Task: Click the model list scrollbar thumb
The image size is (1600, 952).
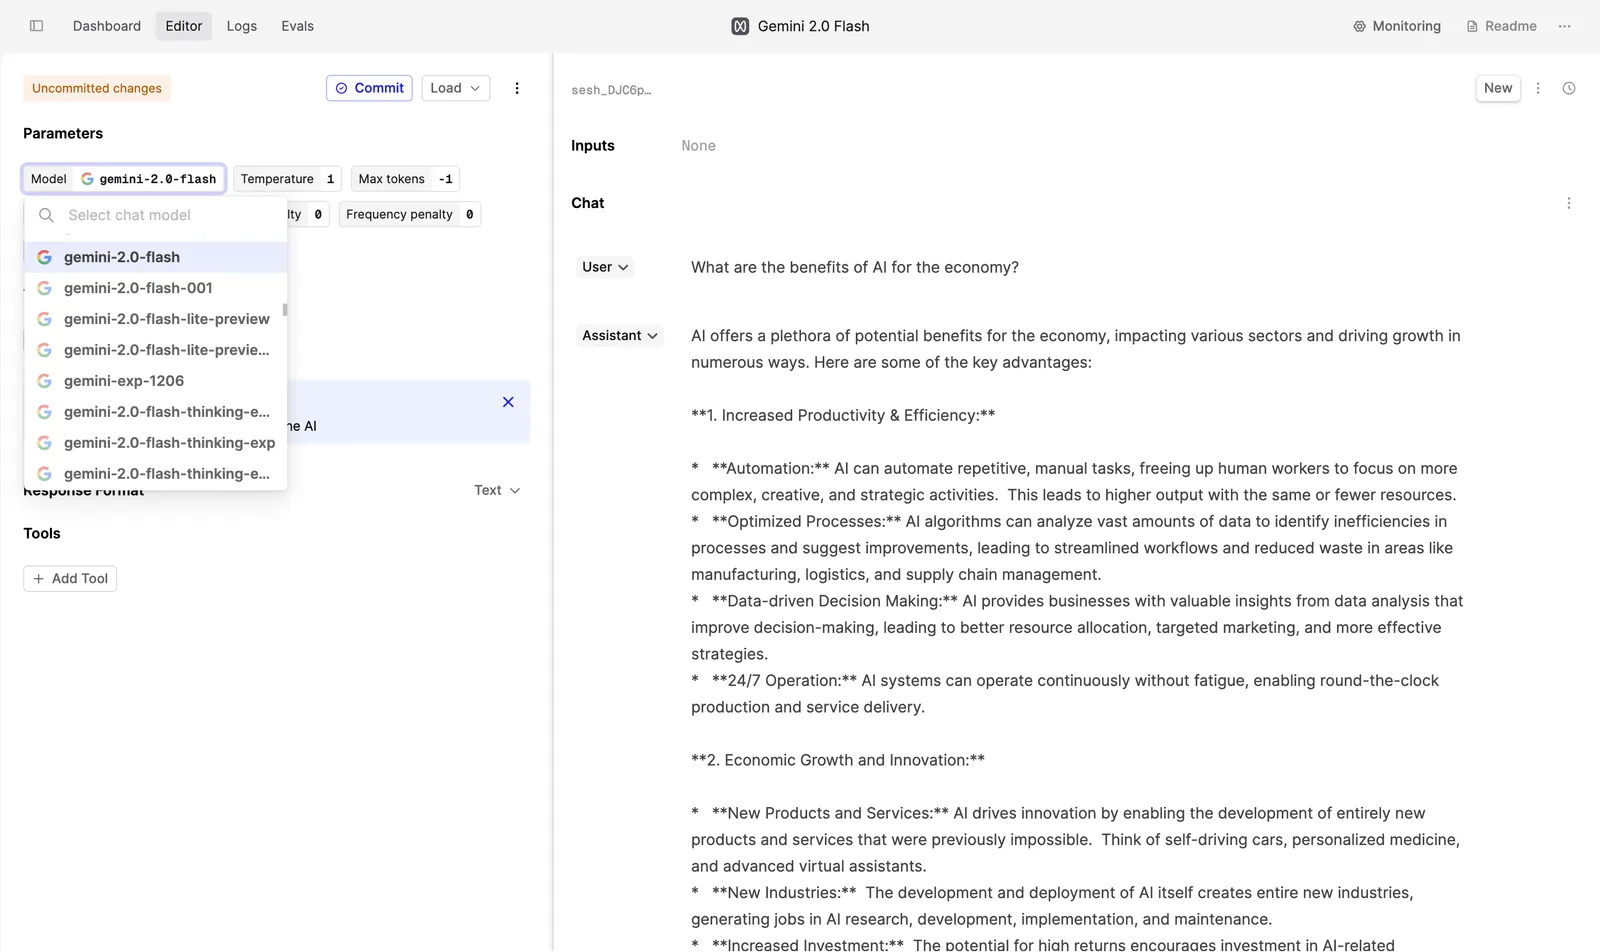Action: click(x=285, y=310)
